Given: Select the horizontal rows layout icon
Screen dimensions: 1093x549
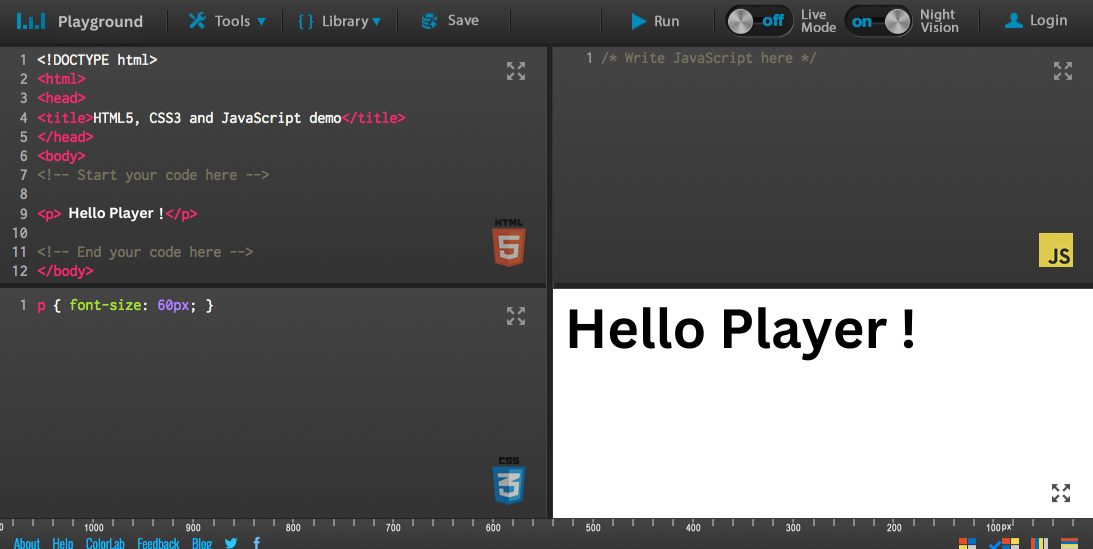Looking at the screenshot, I should [1069, 543].
